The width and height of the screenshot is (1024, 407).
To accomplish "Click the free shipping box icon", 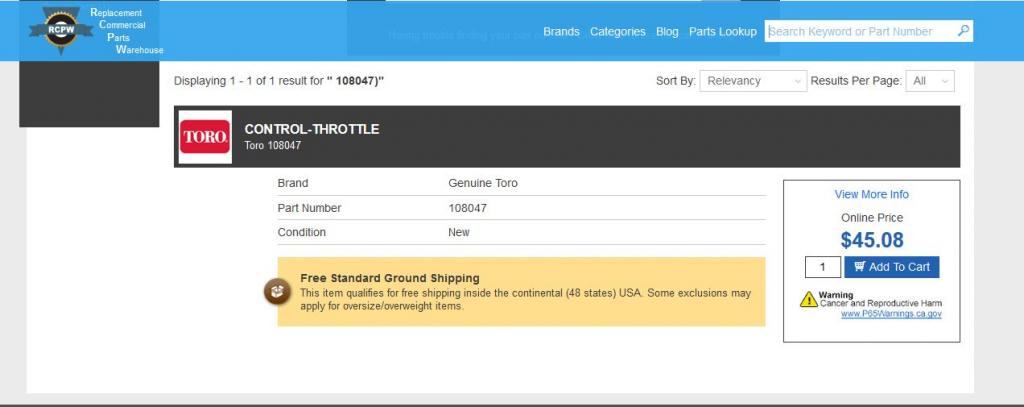I will [277, 291].
